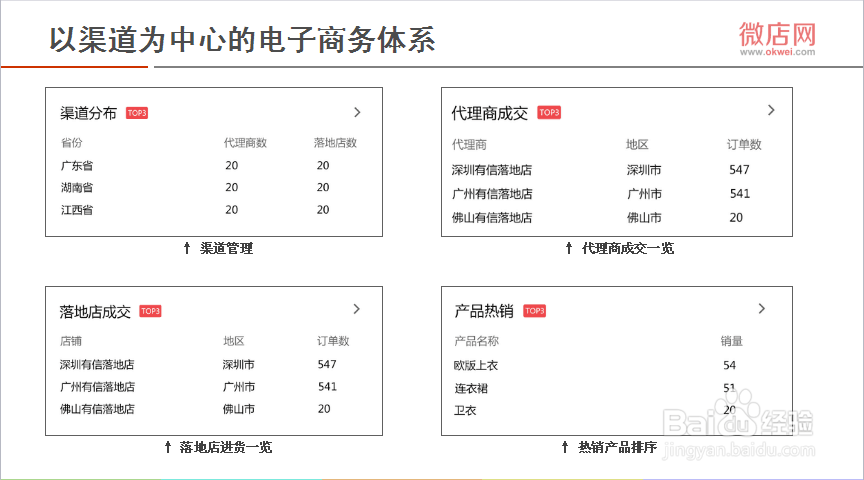Click 广州市 in 代理商成交 card

pos(644,194)
